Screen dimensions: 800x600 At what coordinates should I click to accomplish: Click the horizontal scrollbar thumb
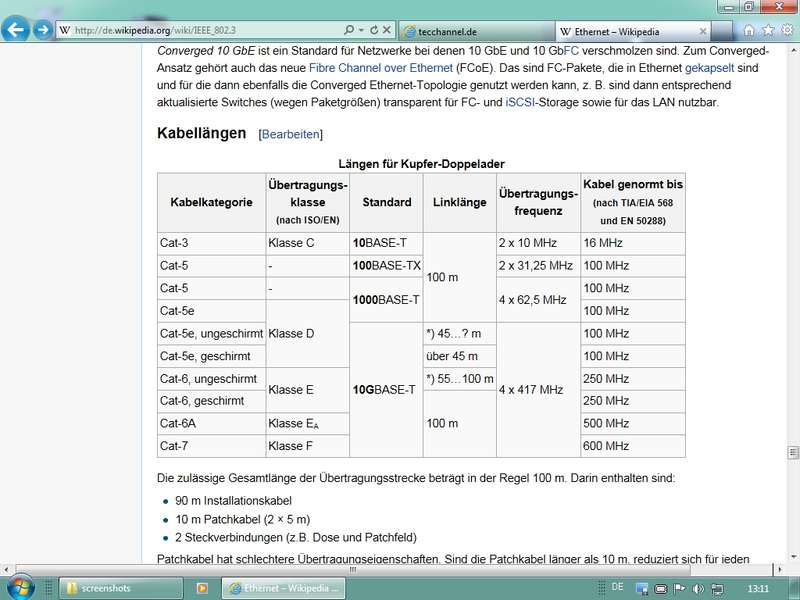(x=353, y=569)
